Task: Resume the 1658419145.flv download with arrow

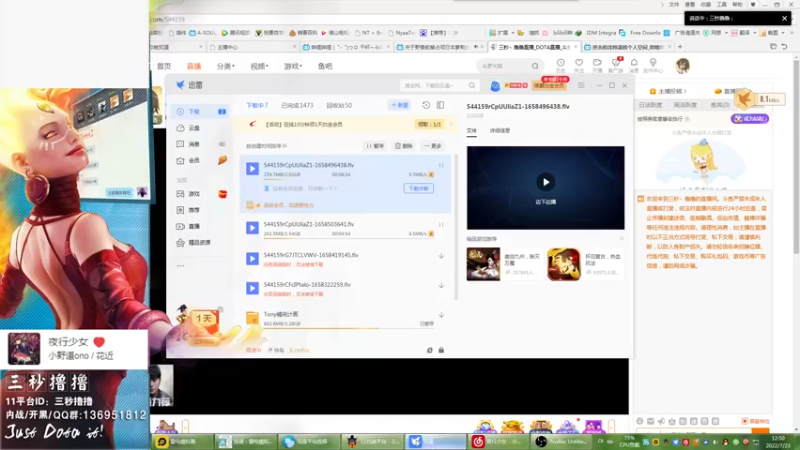Action: pos(441,256)
